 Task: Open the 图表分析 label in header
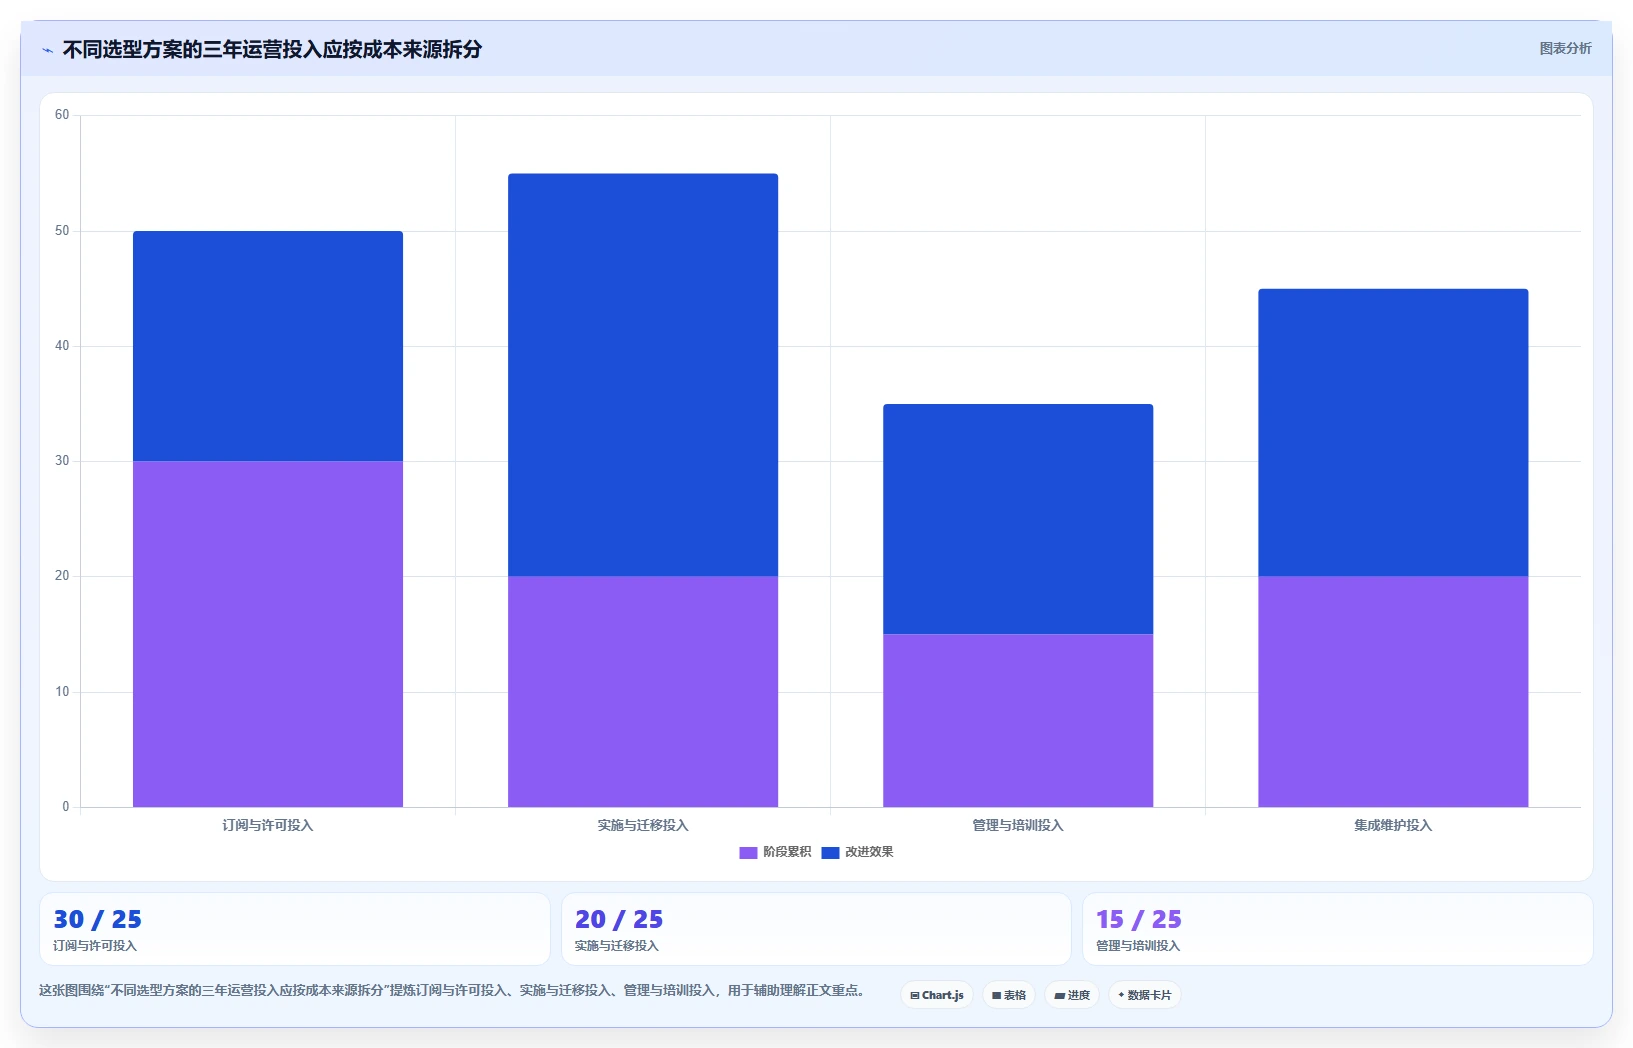tap(1565, 48)
